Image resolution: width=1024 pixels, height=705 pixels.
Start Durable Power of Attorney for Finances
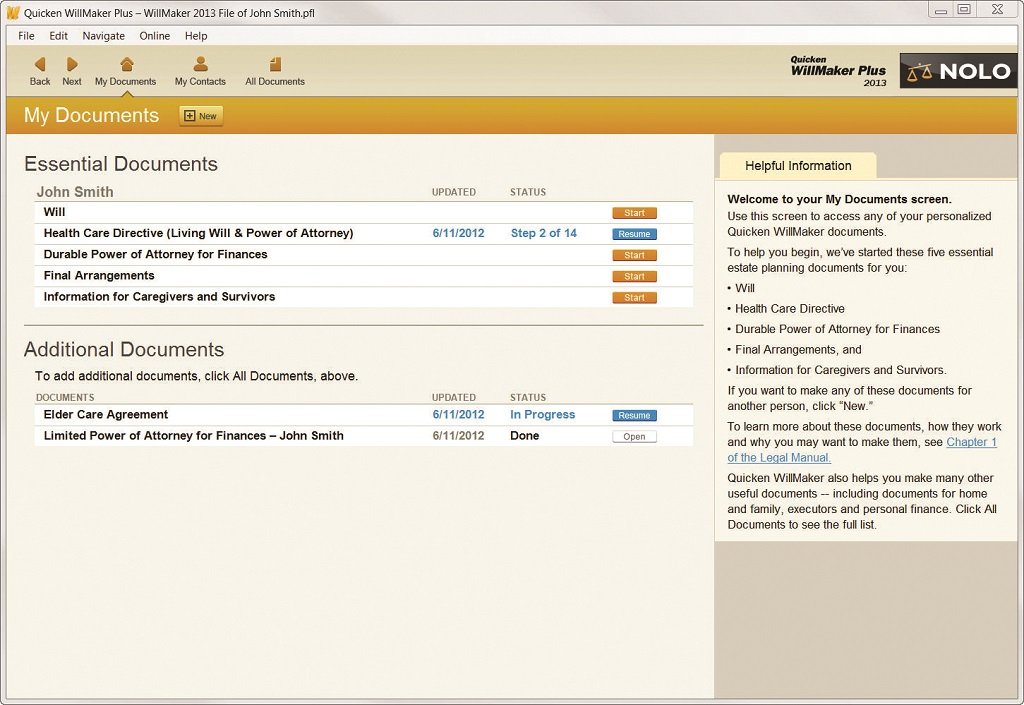pos(634,255)
